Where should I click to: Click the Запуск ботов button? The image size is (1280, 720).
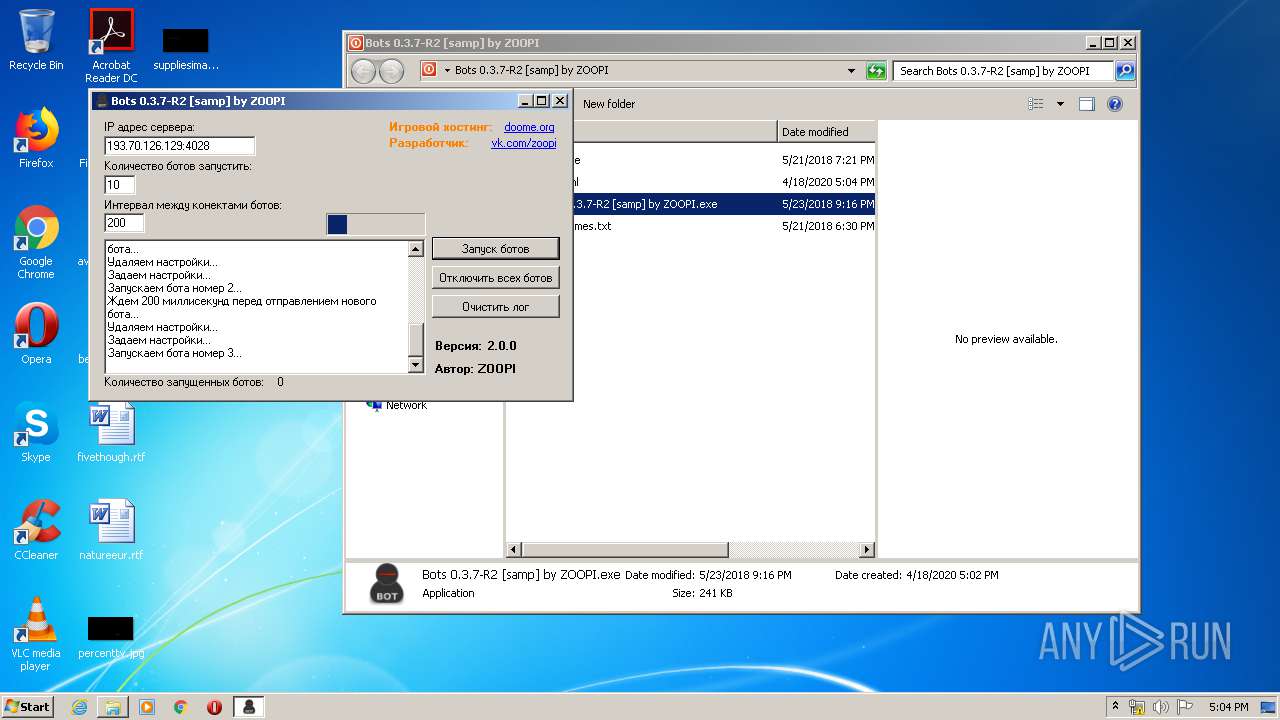click(495, 249)
